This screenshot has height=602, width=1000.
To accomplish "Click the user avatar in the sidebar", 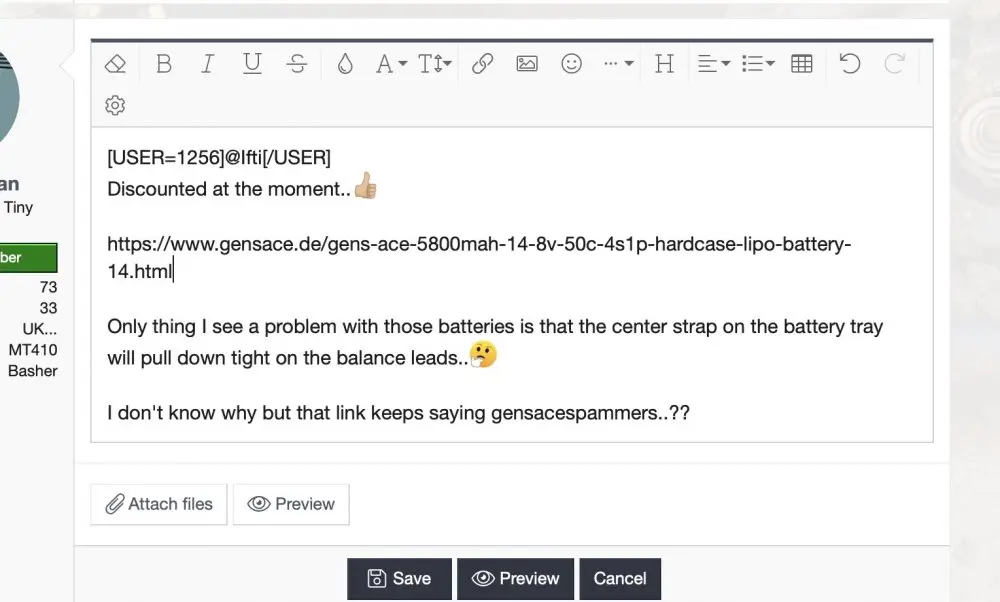I will coord(8,97).
